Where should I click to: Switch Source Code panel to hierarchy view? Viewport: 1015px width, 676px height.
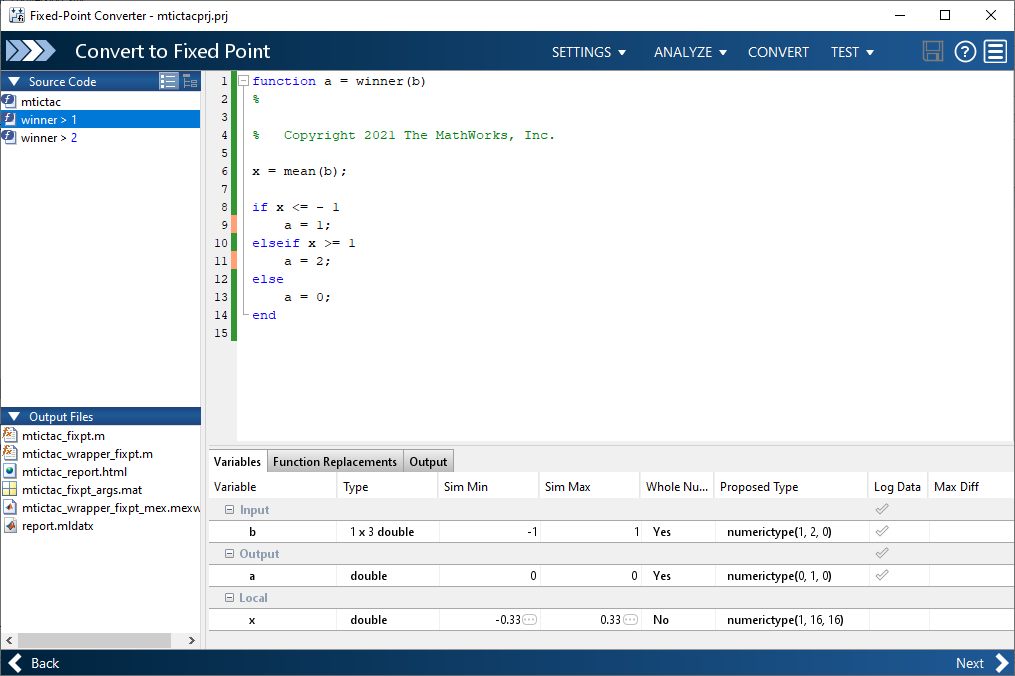point(189,81)
